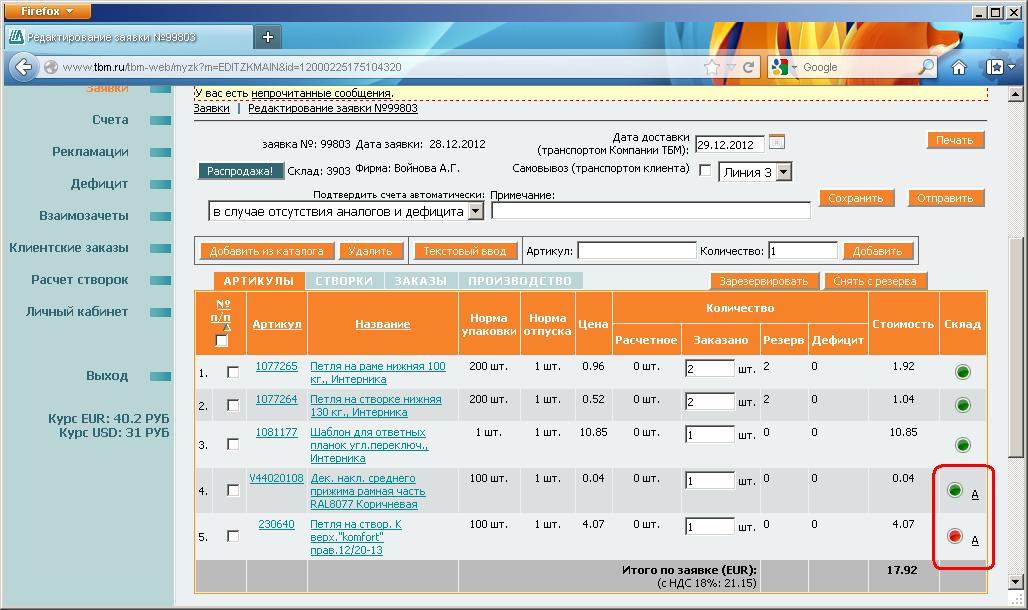Click the browser back arrow button

pyautogui.click(x=24, y=67)
